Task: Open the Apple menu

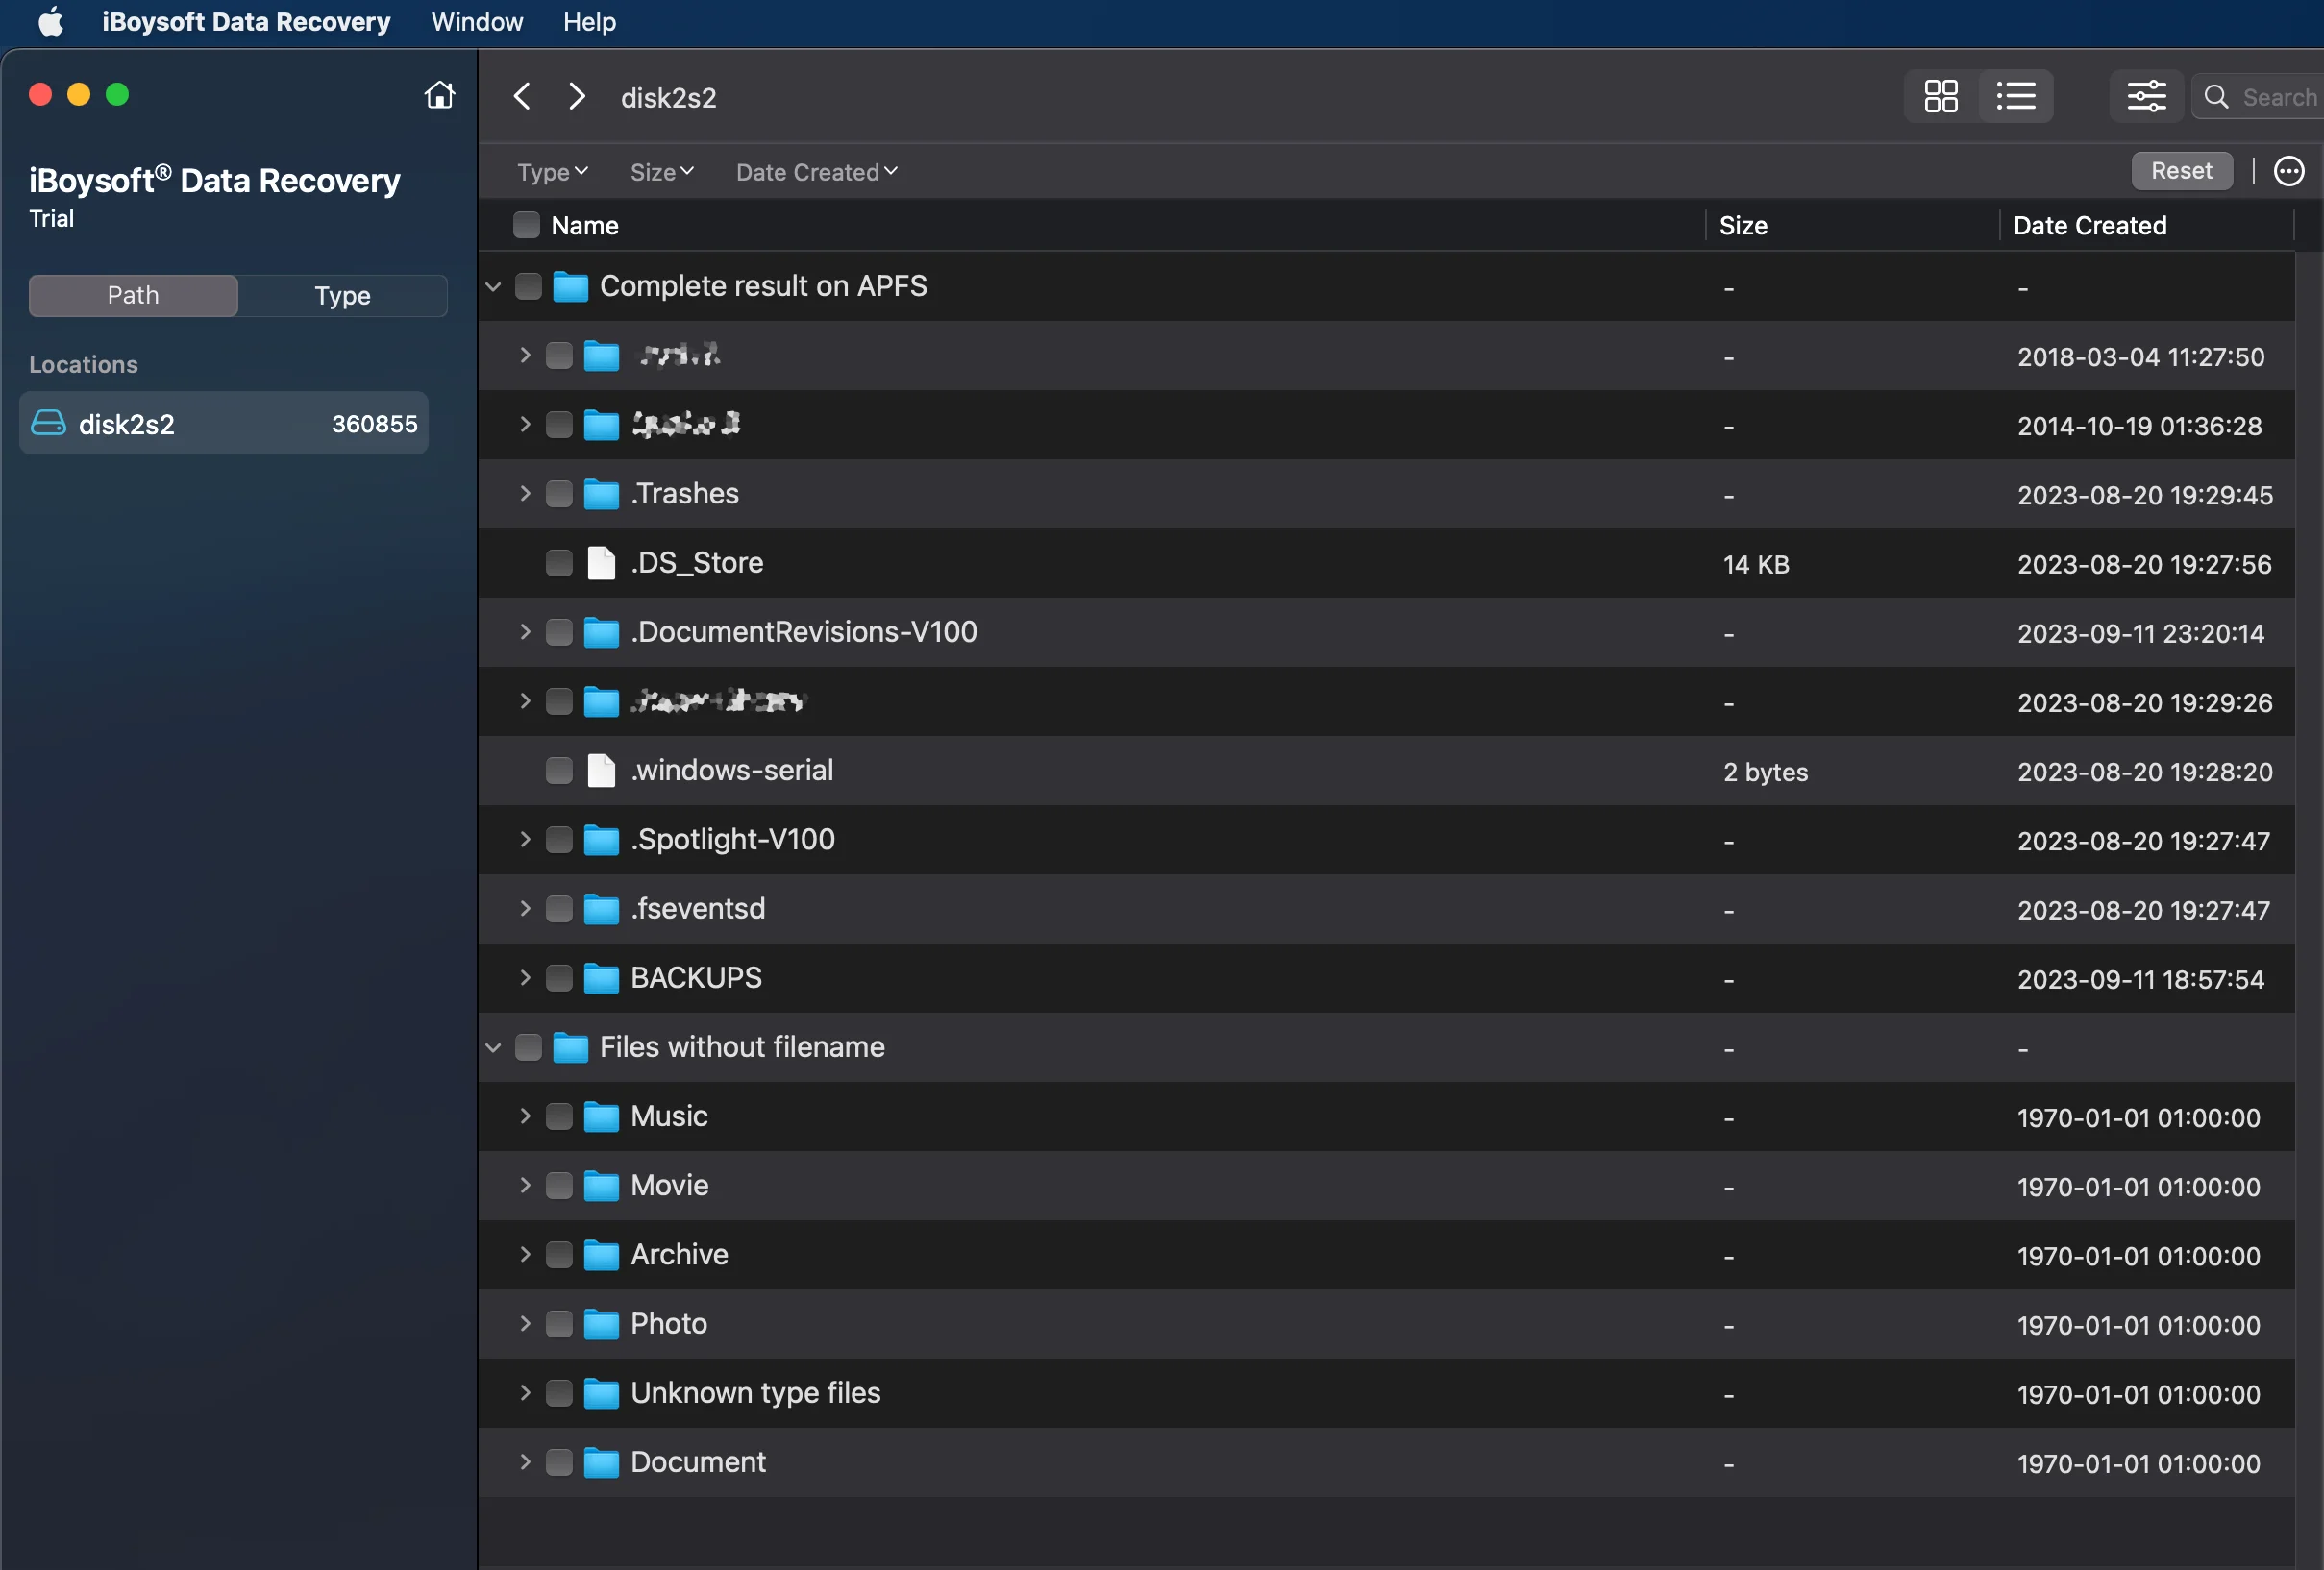Action: pos(50,22)
